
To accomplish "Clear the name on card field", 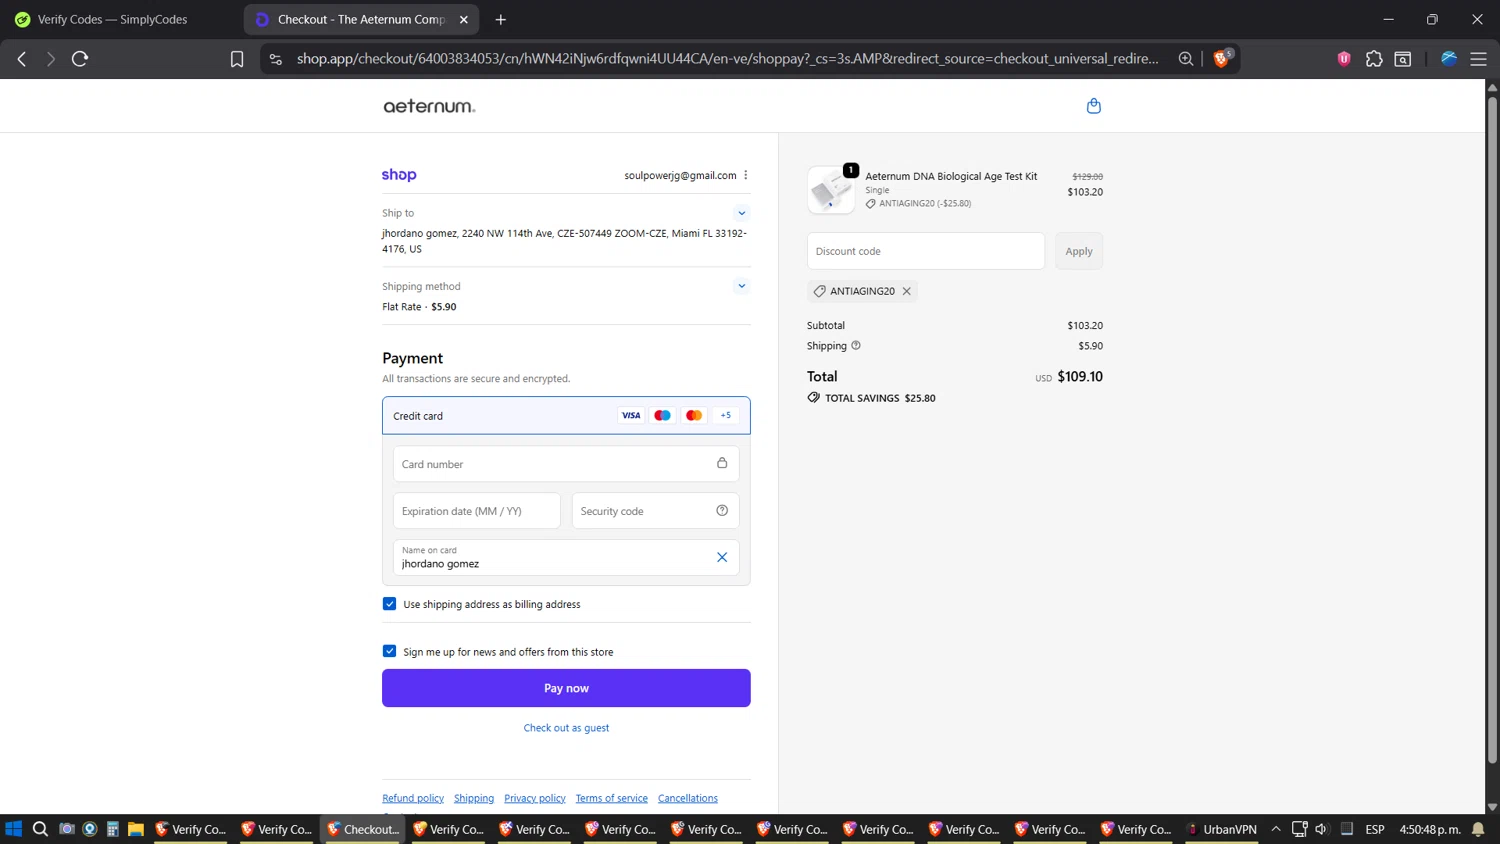I will [722, 558].
